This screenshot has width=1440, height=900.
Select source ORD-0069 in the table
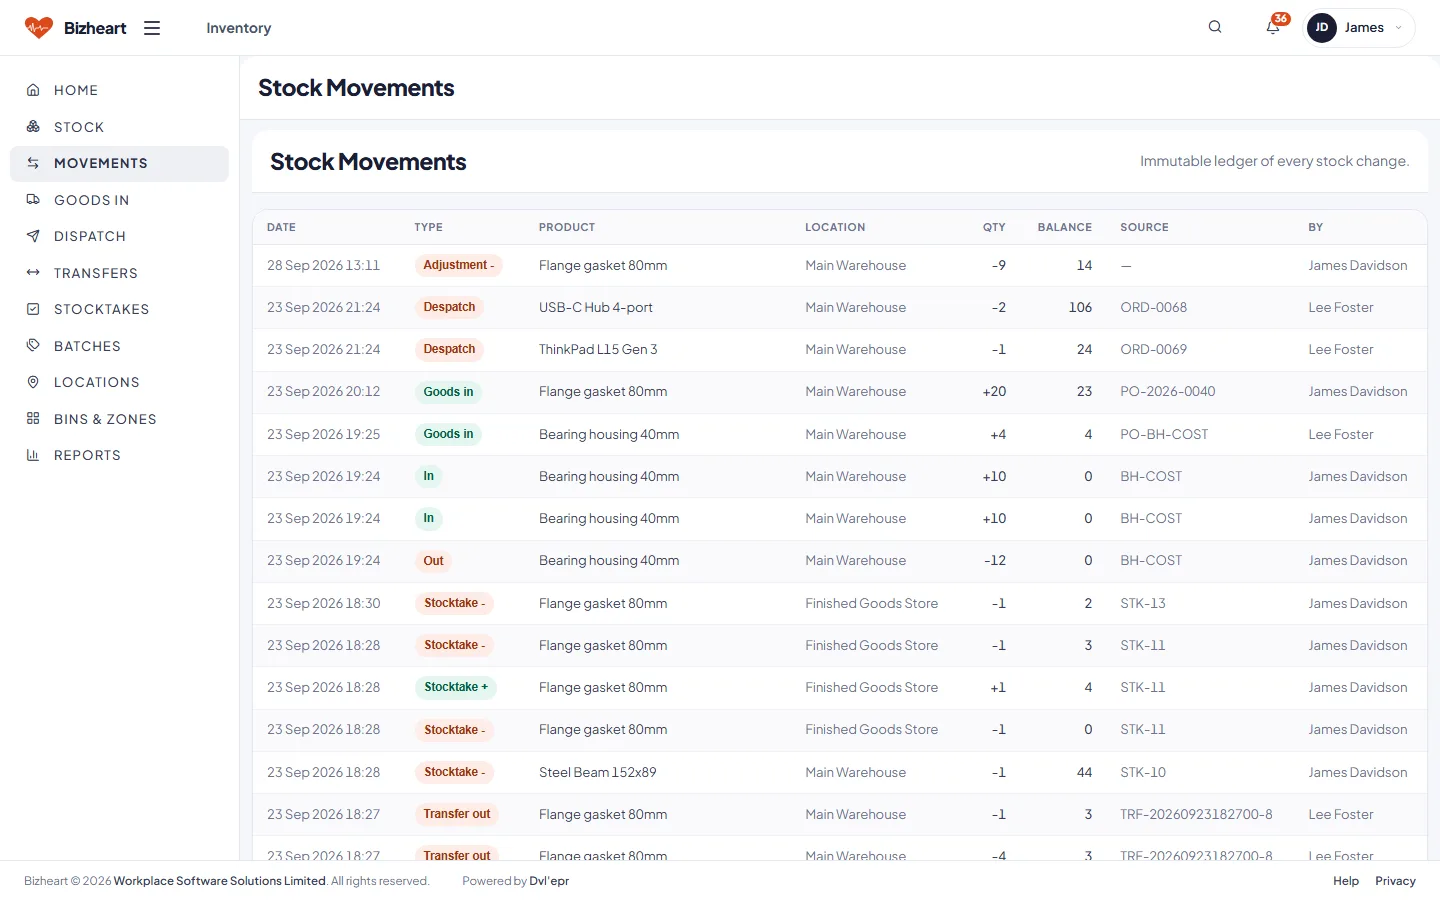pyautogui.click(x=1154, y=349)
